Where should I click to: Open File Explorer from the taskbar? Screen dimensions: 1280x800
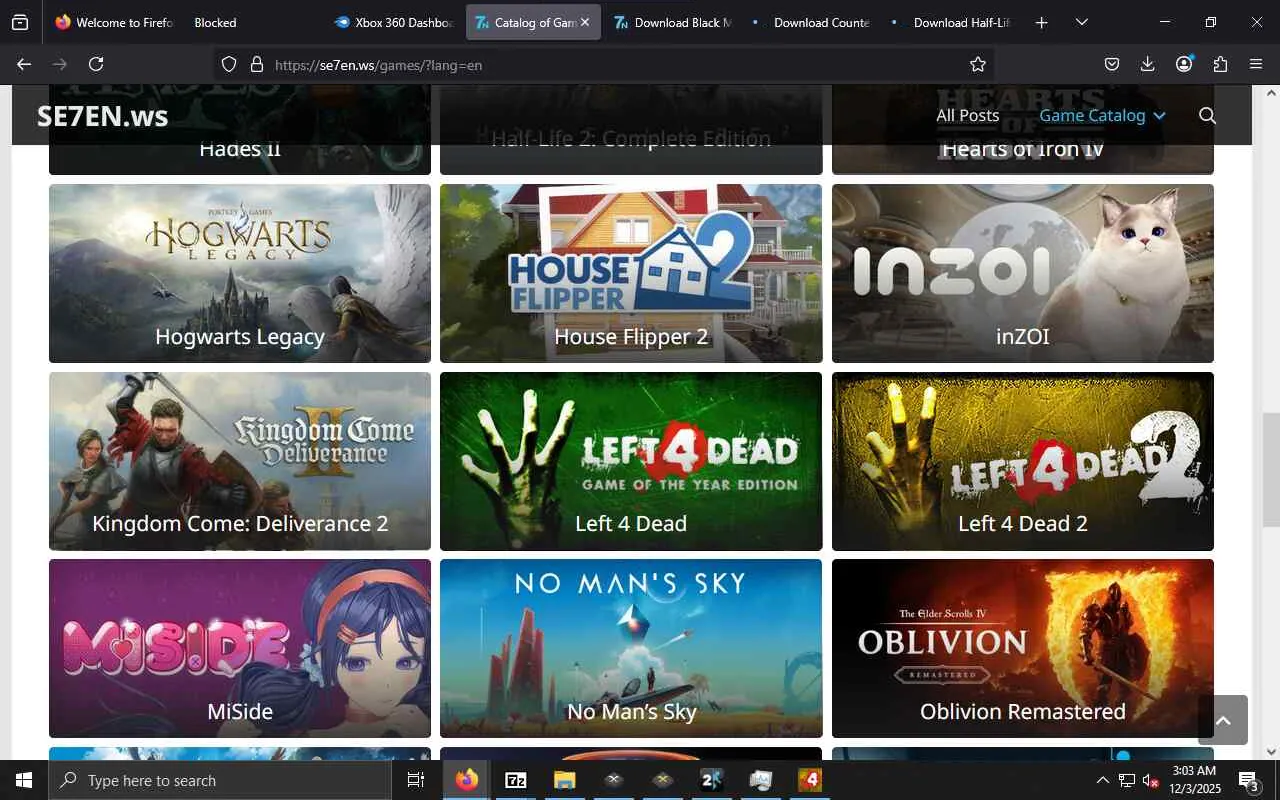pos(565,780)
